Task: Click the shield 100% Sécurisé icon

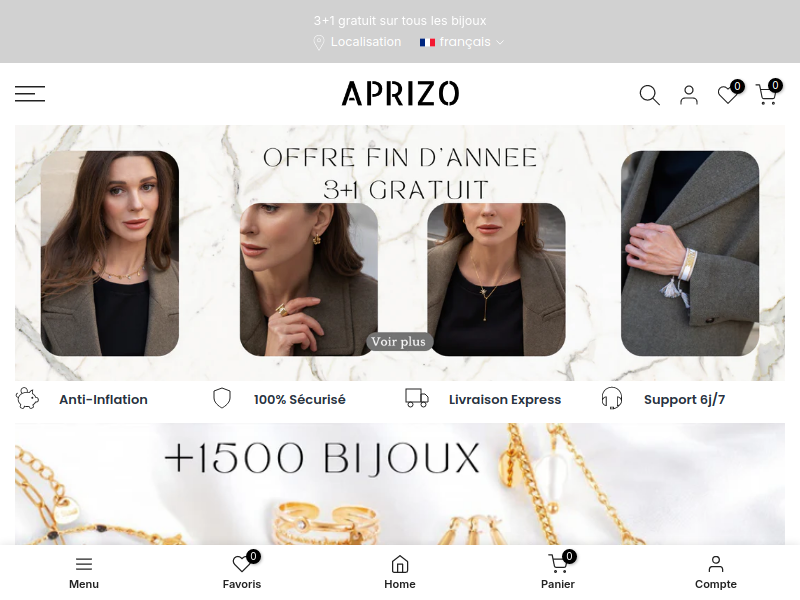Action: coord(222,398)
